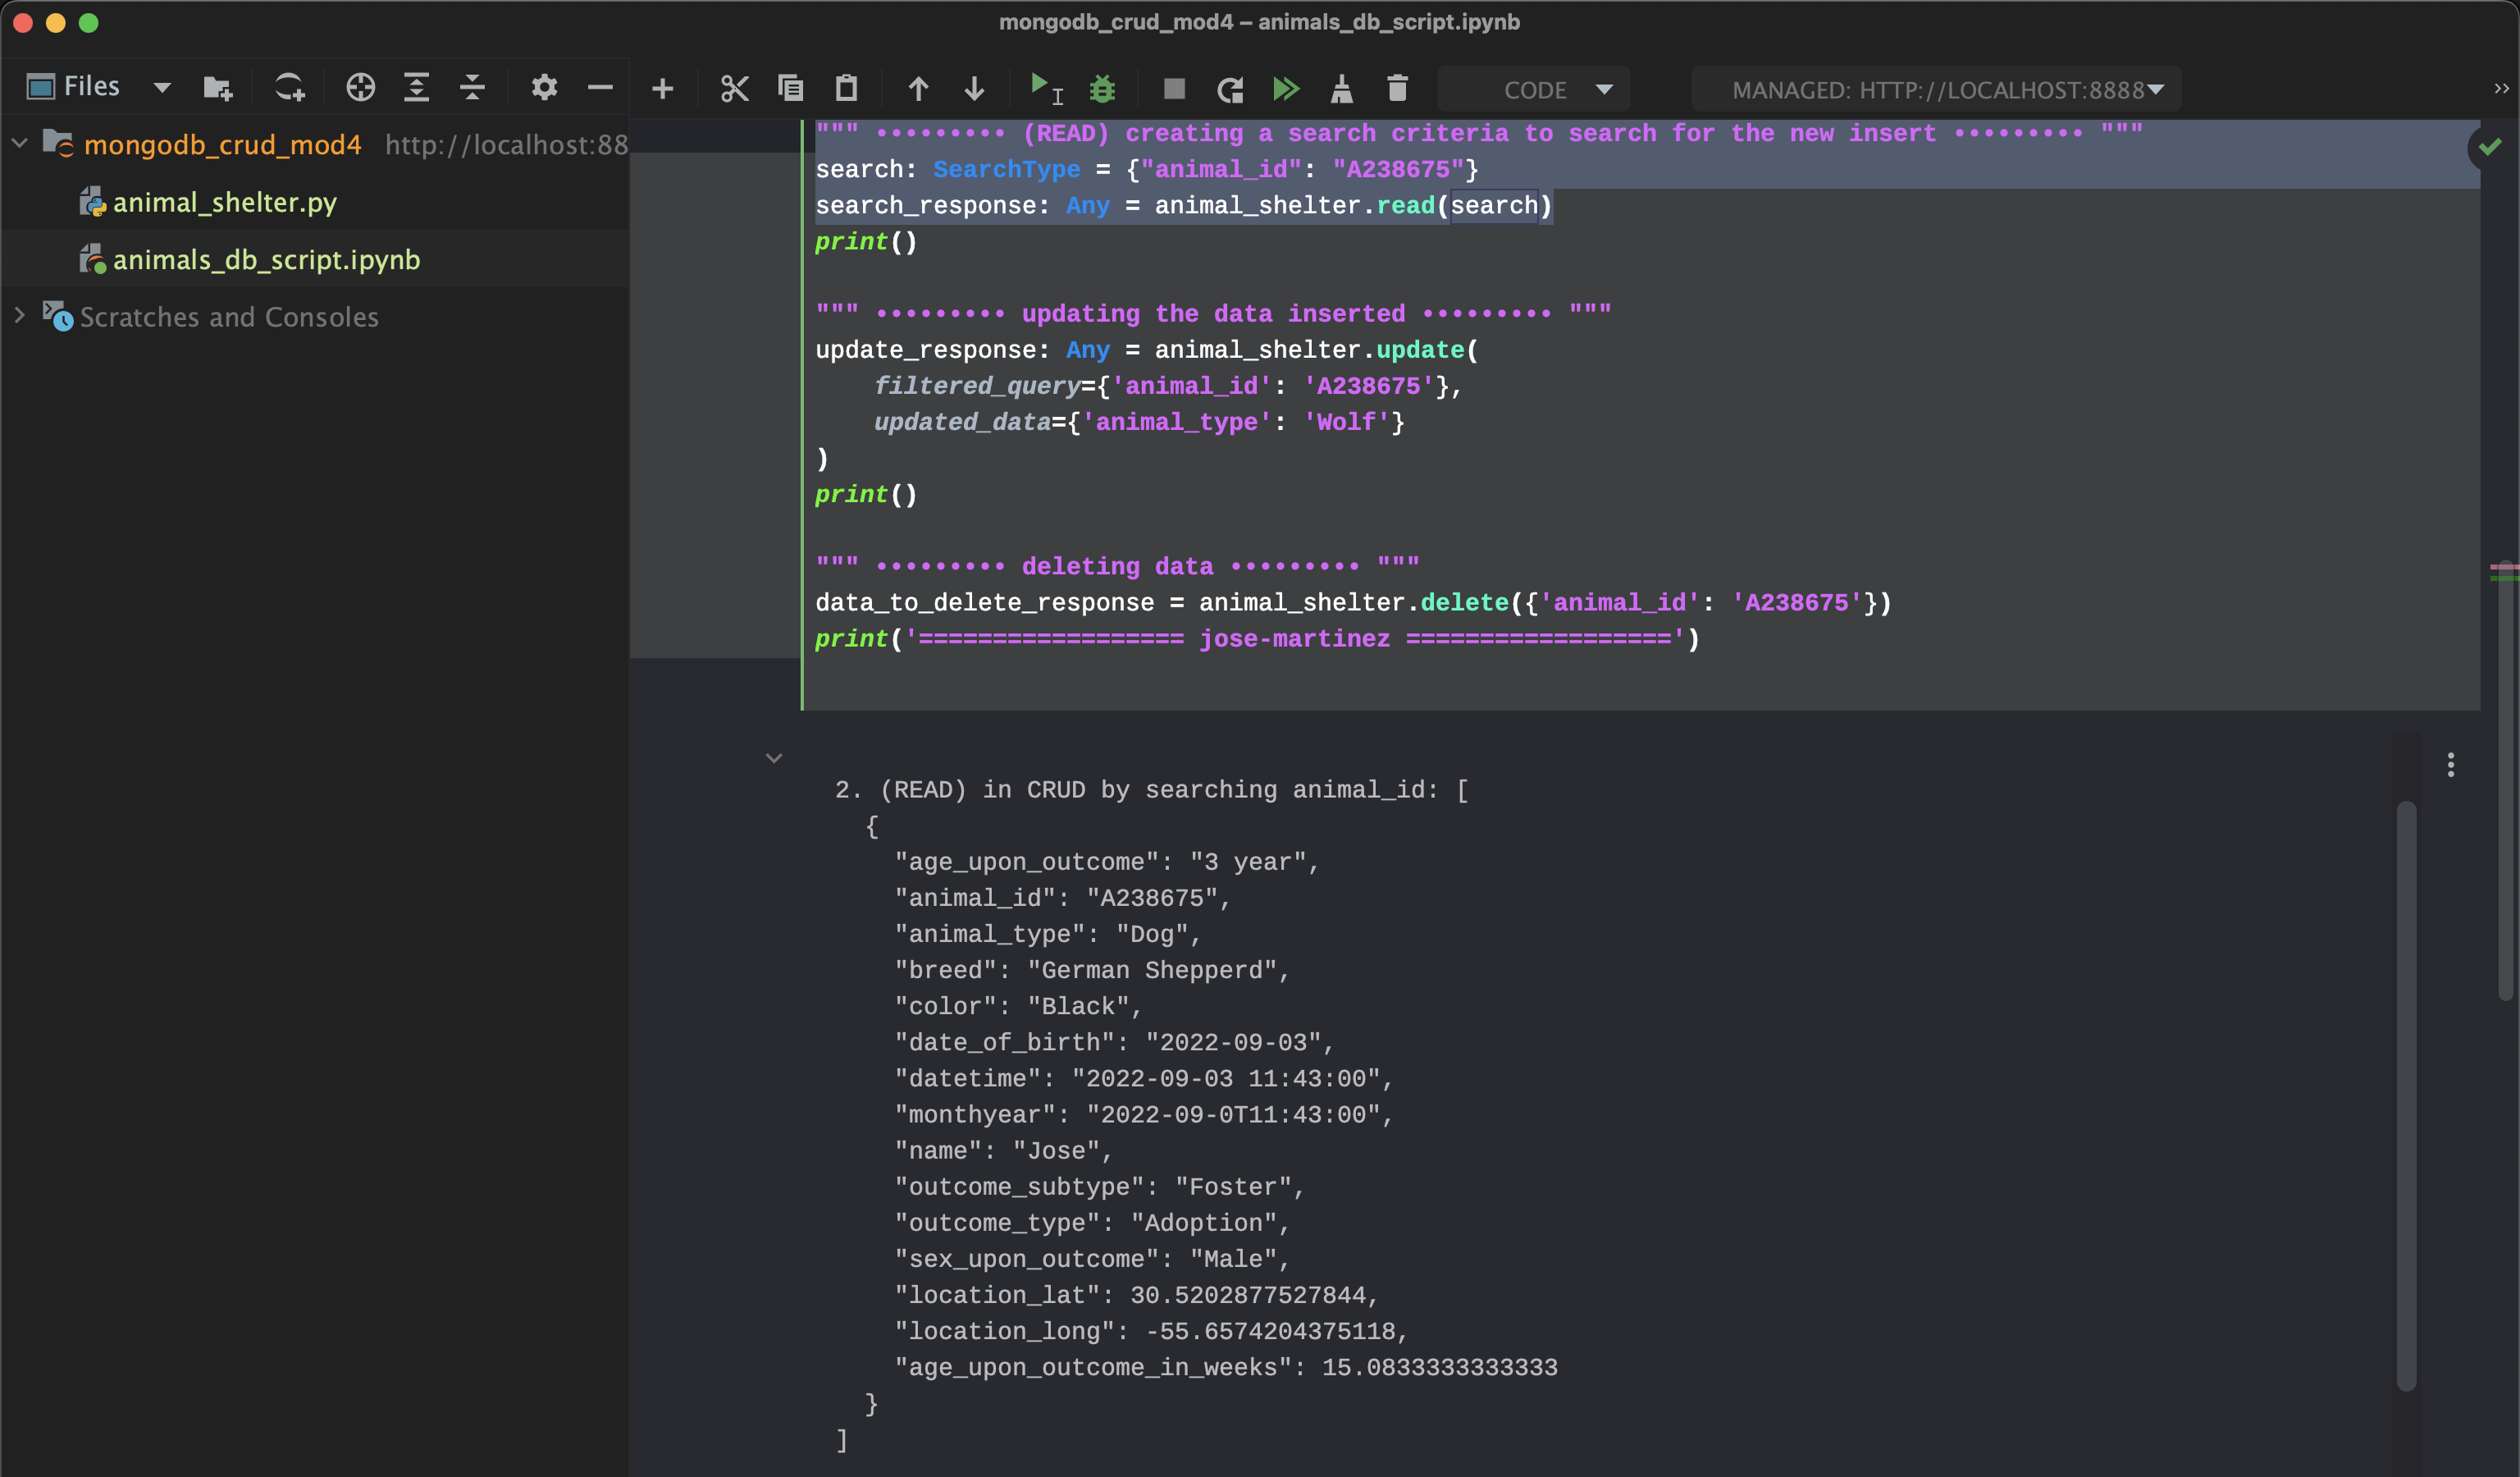Paste a cell from the clipboard
The height and width of the screenshot is (1477, 2520).
(x=846, y=88)
